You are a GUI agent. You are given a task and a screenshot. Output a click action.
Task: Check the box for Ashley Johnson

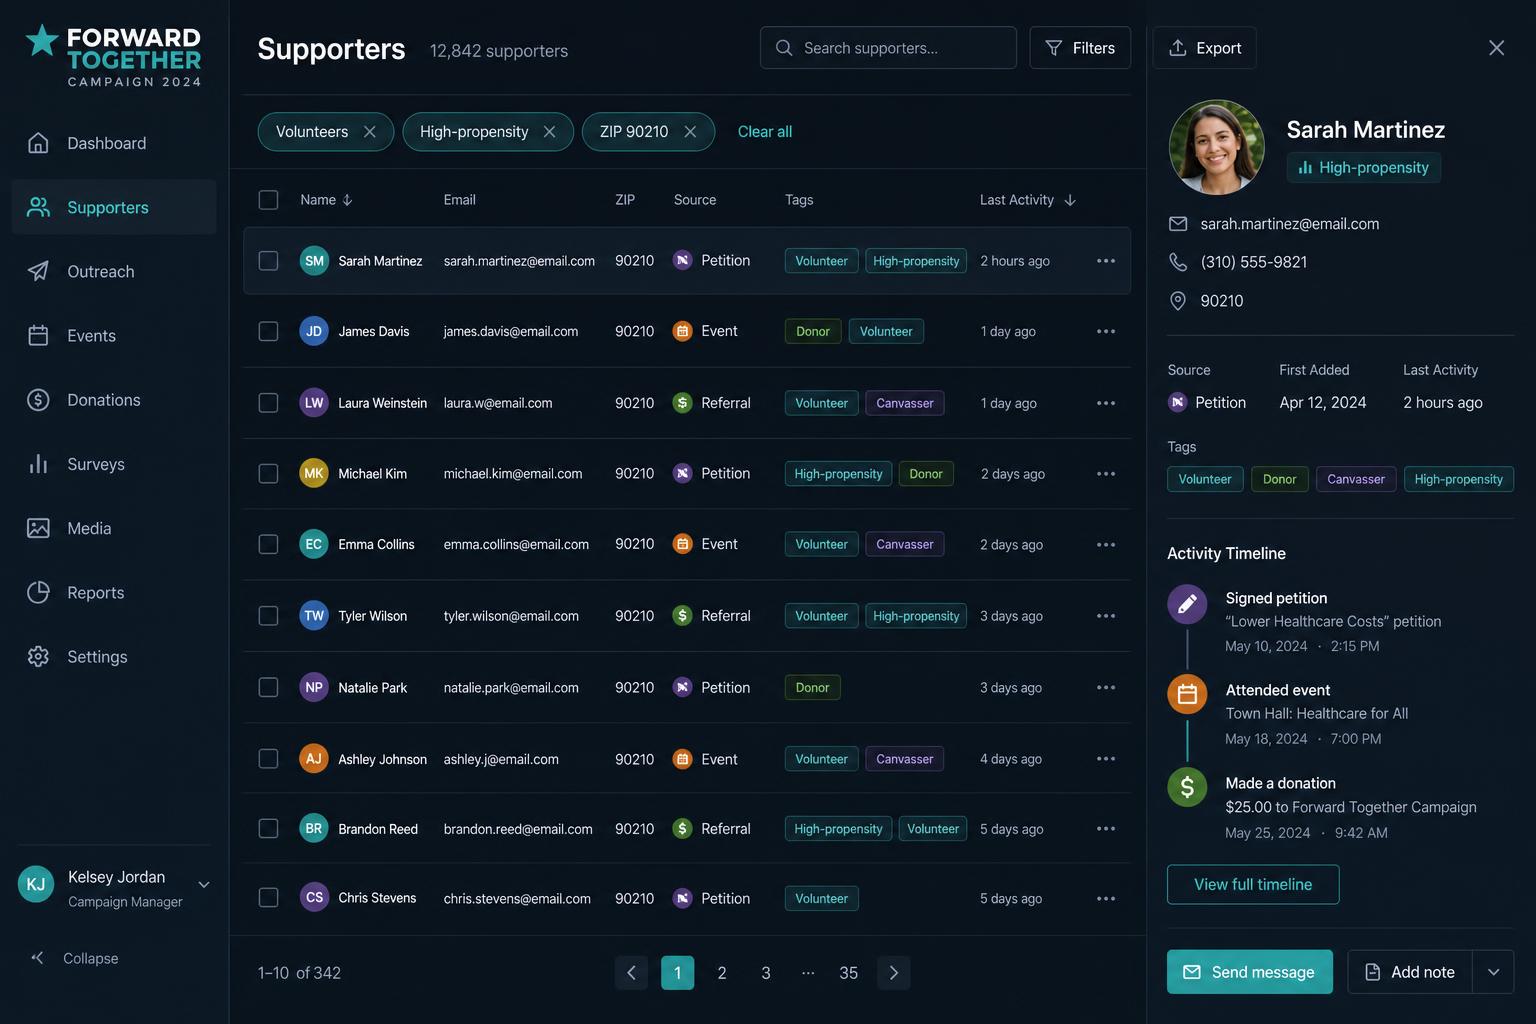click(x=268, y=759)
